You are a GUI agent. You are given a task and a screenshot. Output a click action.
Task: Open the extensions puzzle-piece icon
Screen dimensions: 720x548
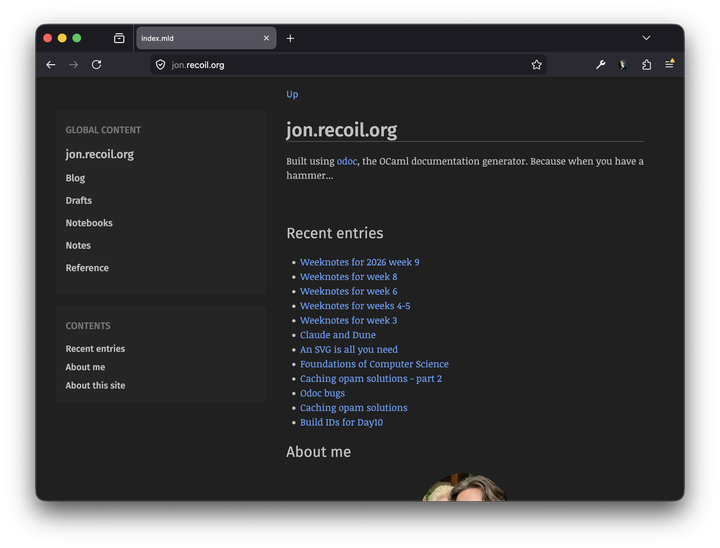pyautogui.click(x=646, y=65)
